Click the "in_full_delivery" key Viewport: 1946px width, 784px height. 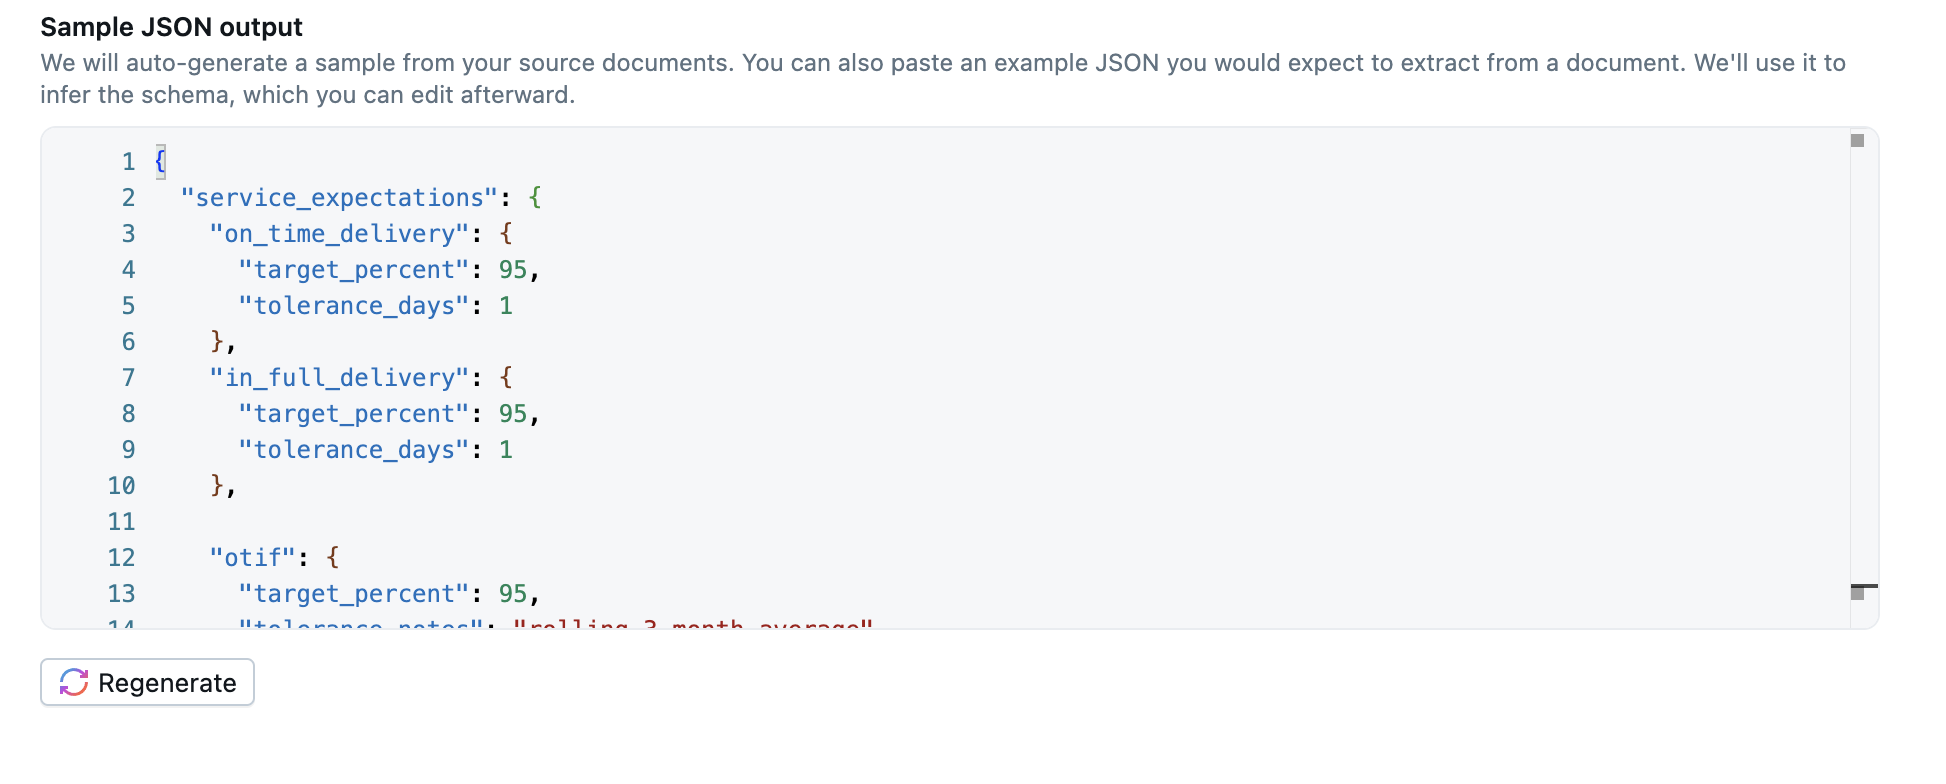pos(339,378)
